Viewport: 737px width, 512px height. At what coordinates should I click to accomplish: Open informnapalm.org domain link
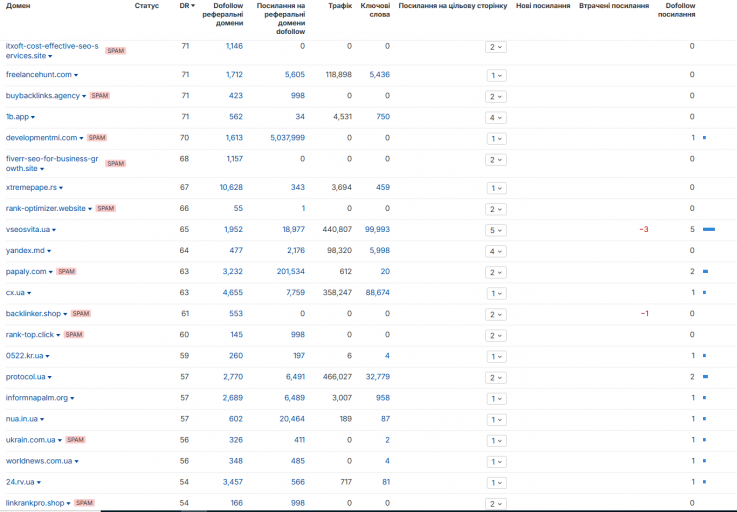[37, 398]
